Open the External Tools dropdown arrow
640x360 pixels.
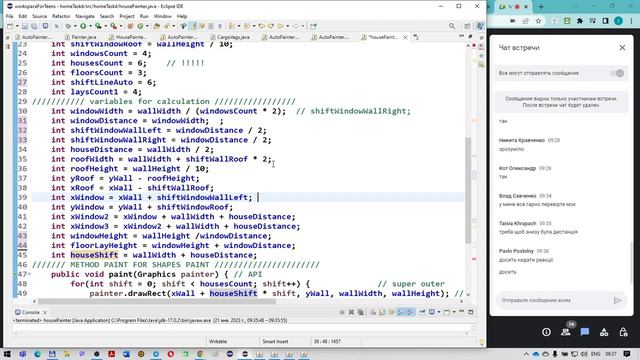pyautogui.click(x=120, y=26)
